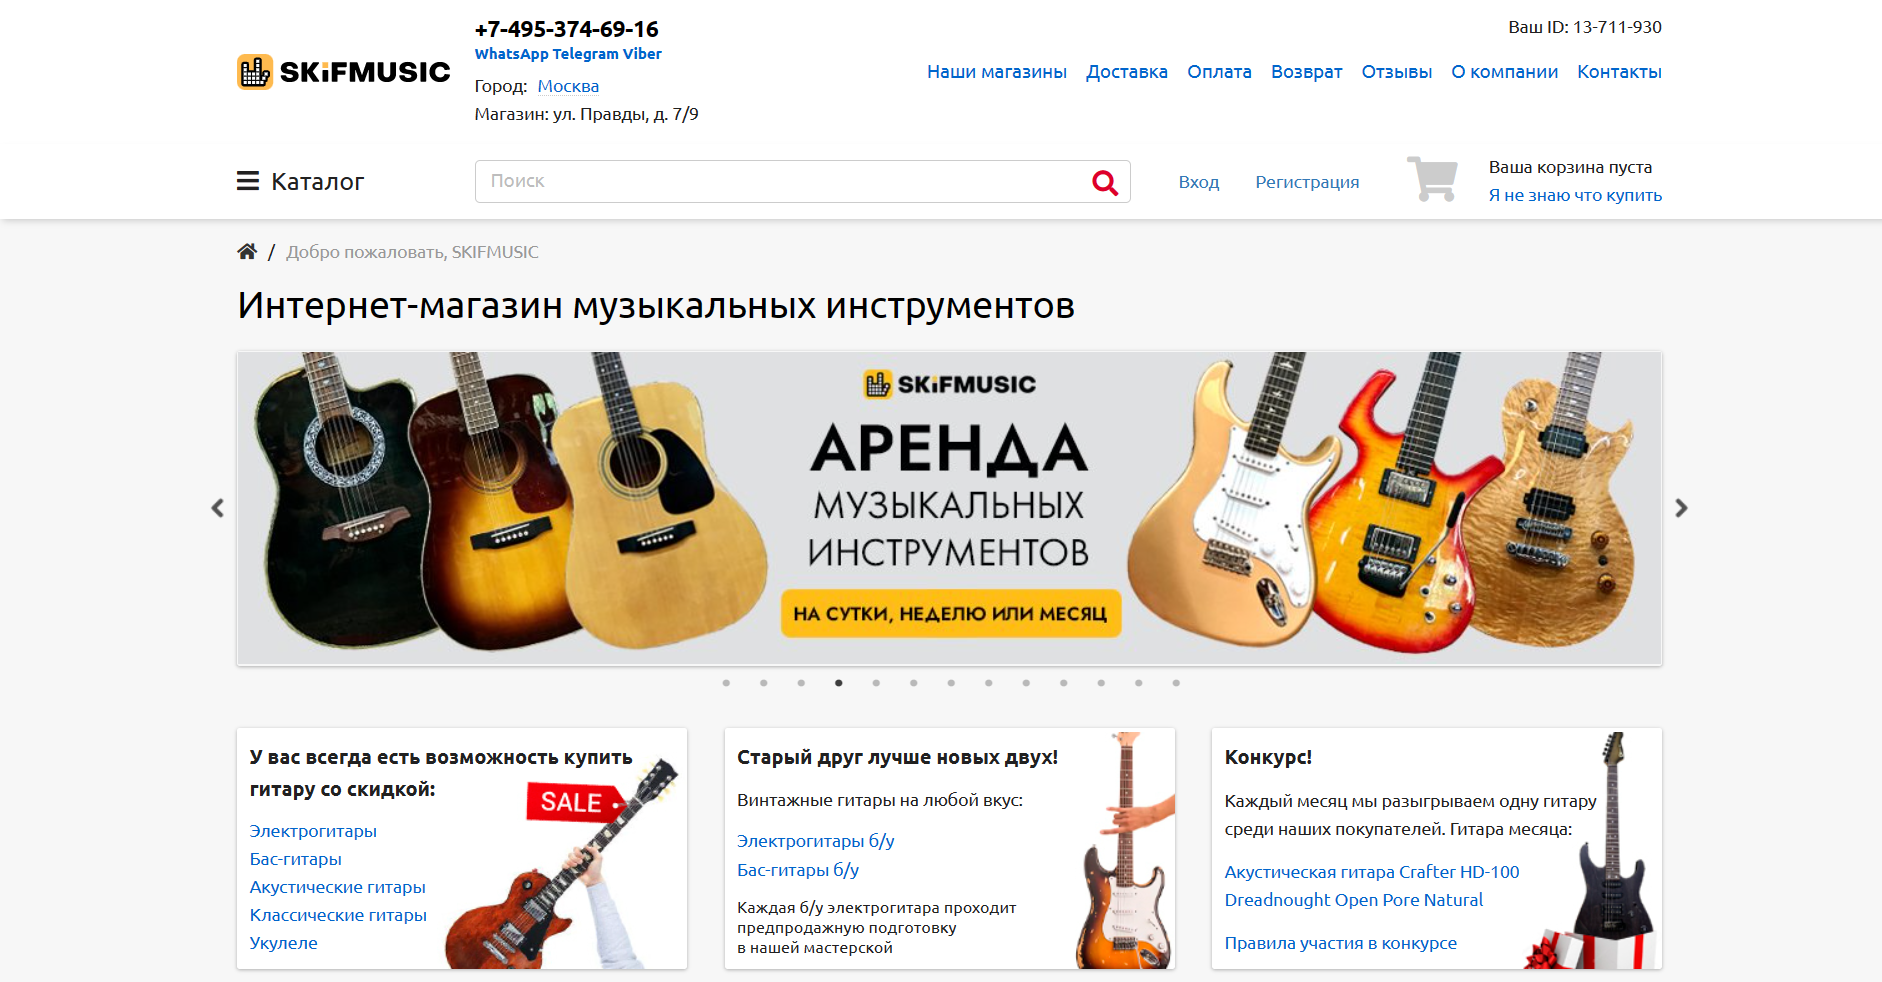Go to home via breadcrumb house icon
Screen dimensions: 1882x982
[247, 251]
